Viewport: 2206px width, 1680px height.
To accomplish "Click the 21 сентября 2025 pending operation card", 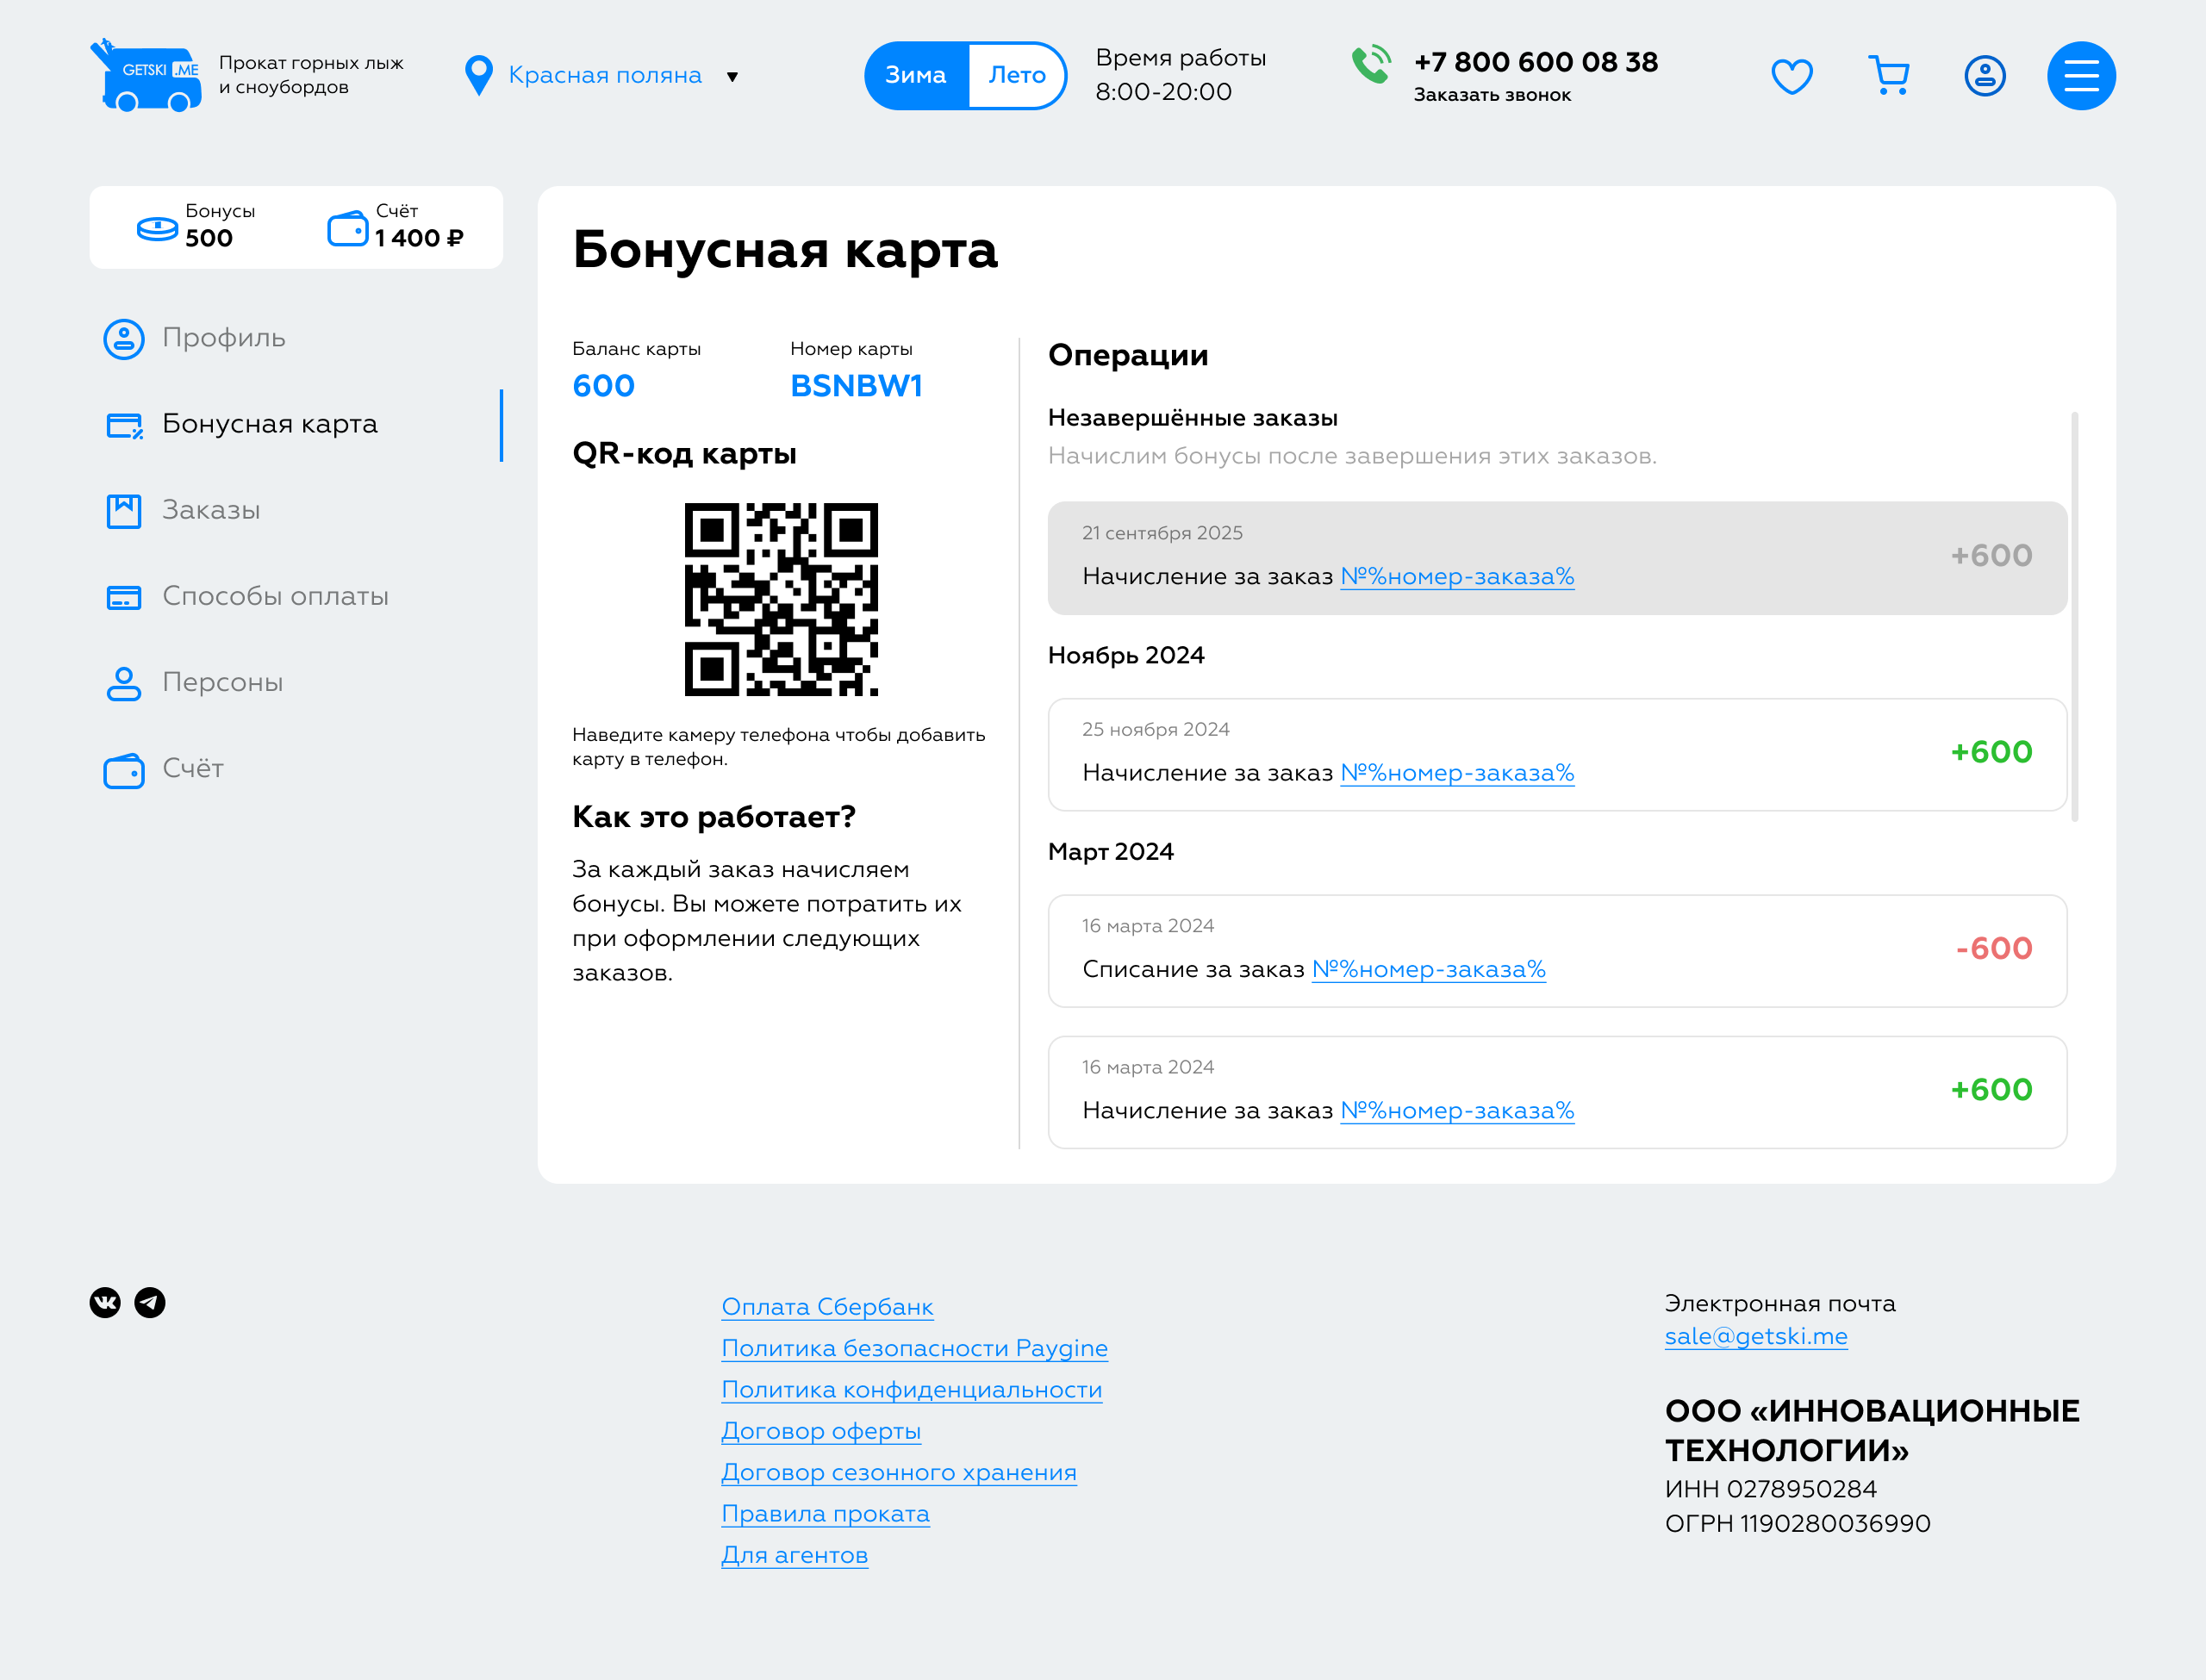I will [x=1557, y=558].
